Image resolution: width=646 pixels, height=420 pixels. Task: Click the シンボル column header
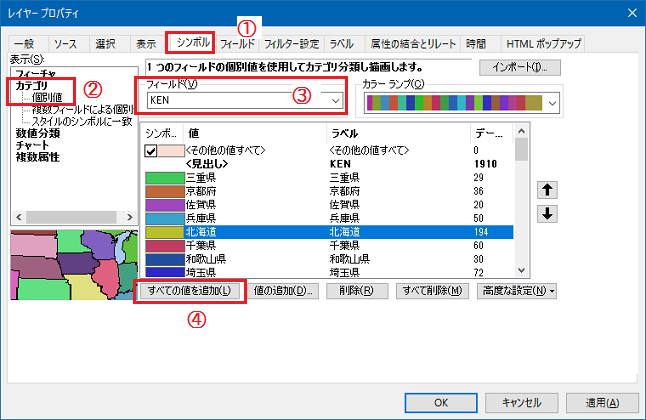162,134
